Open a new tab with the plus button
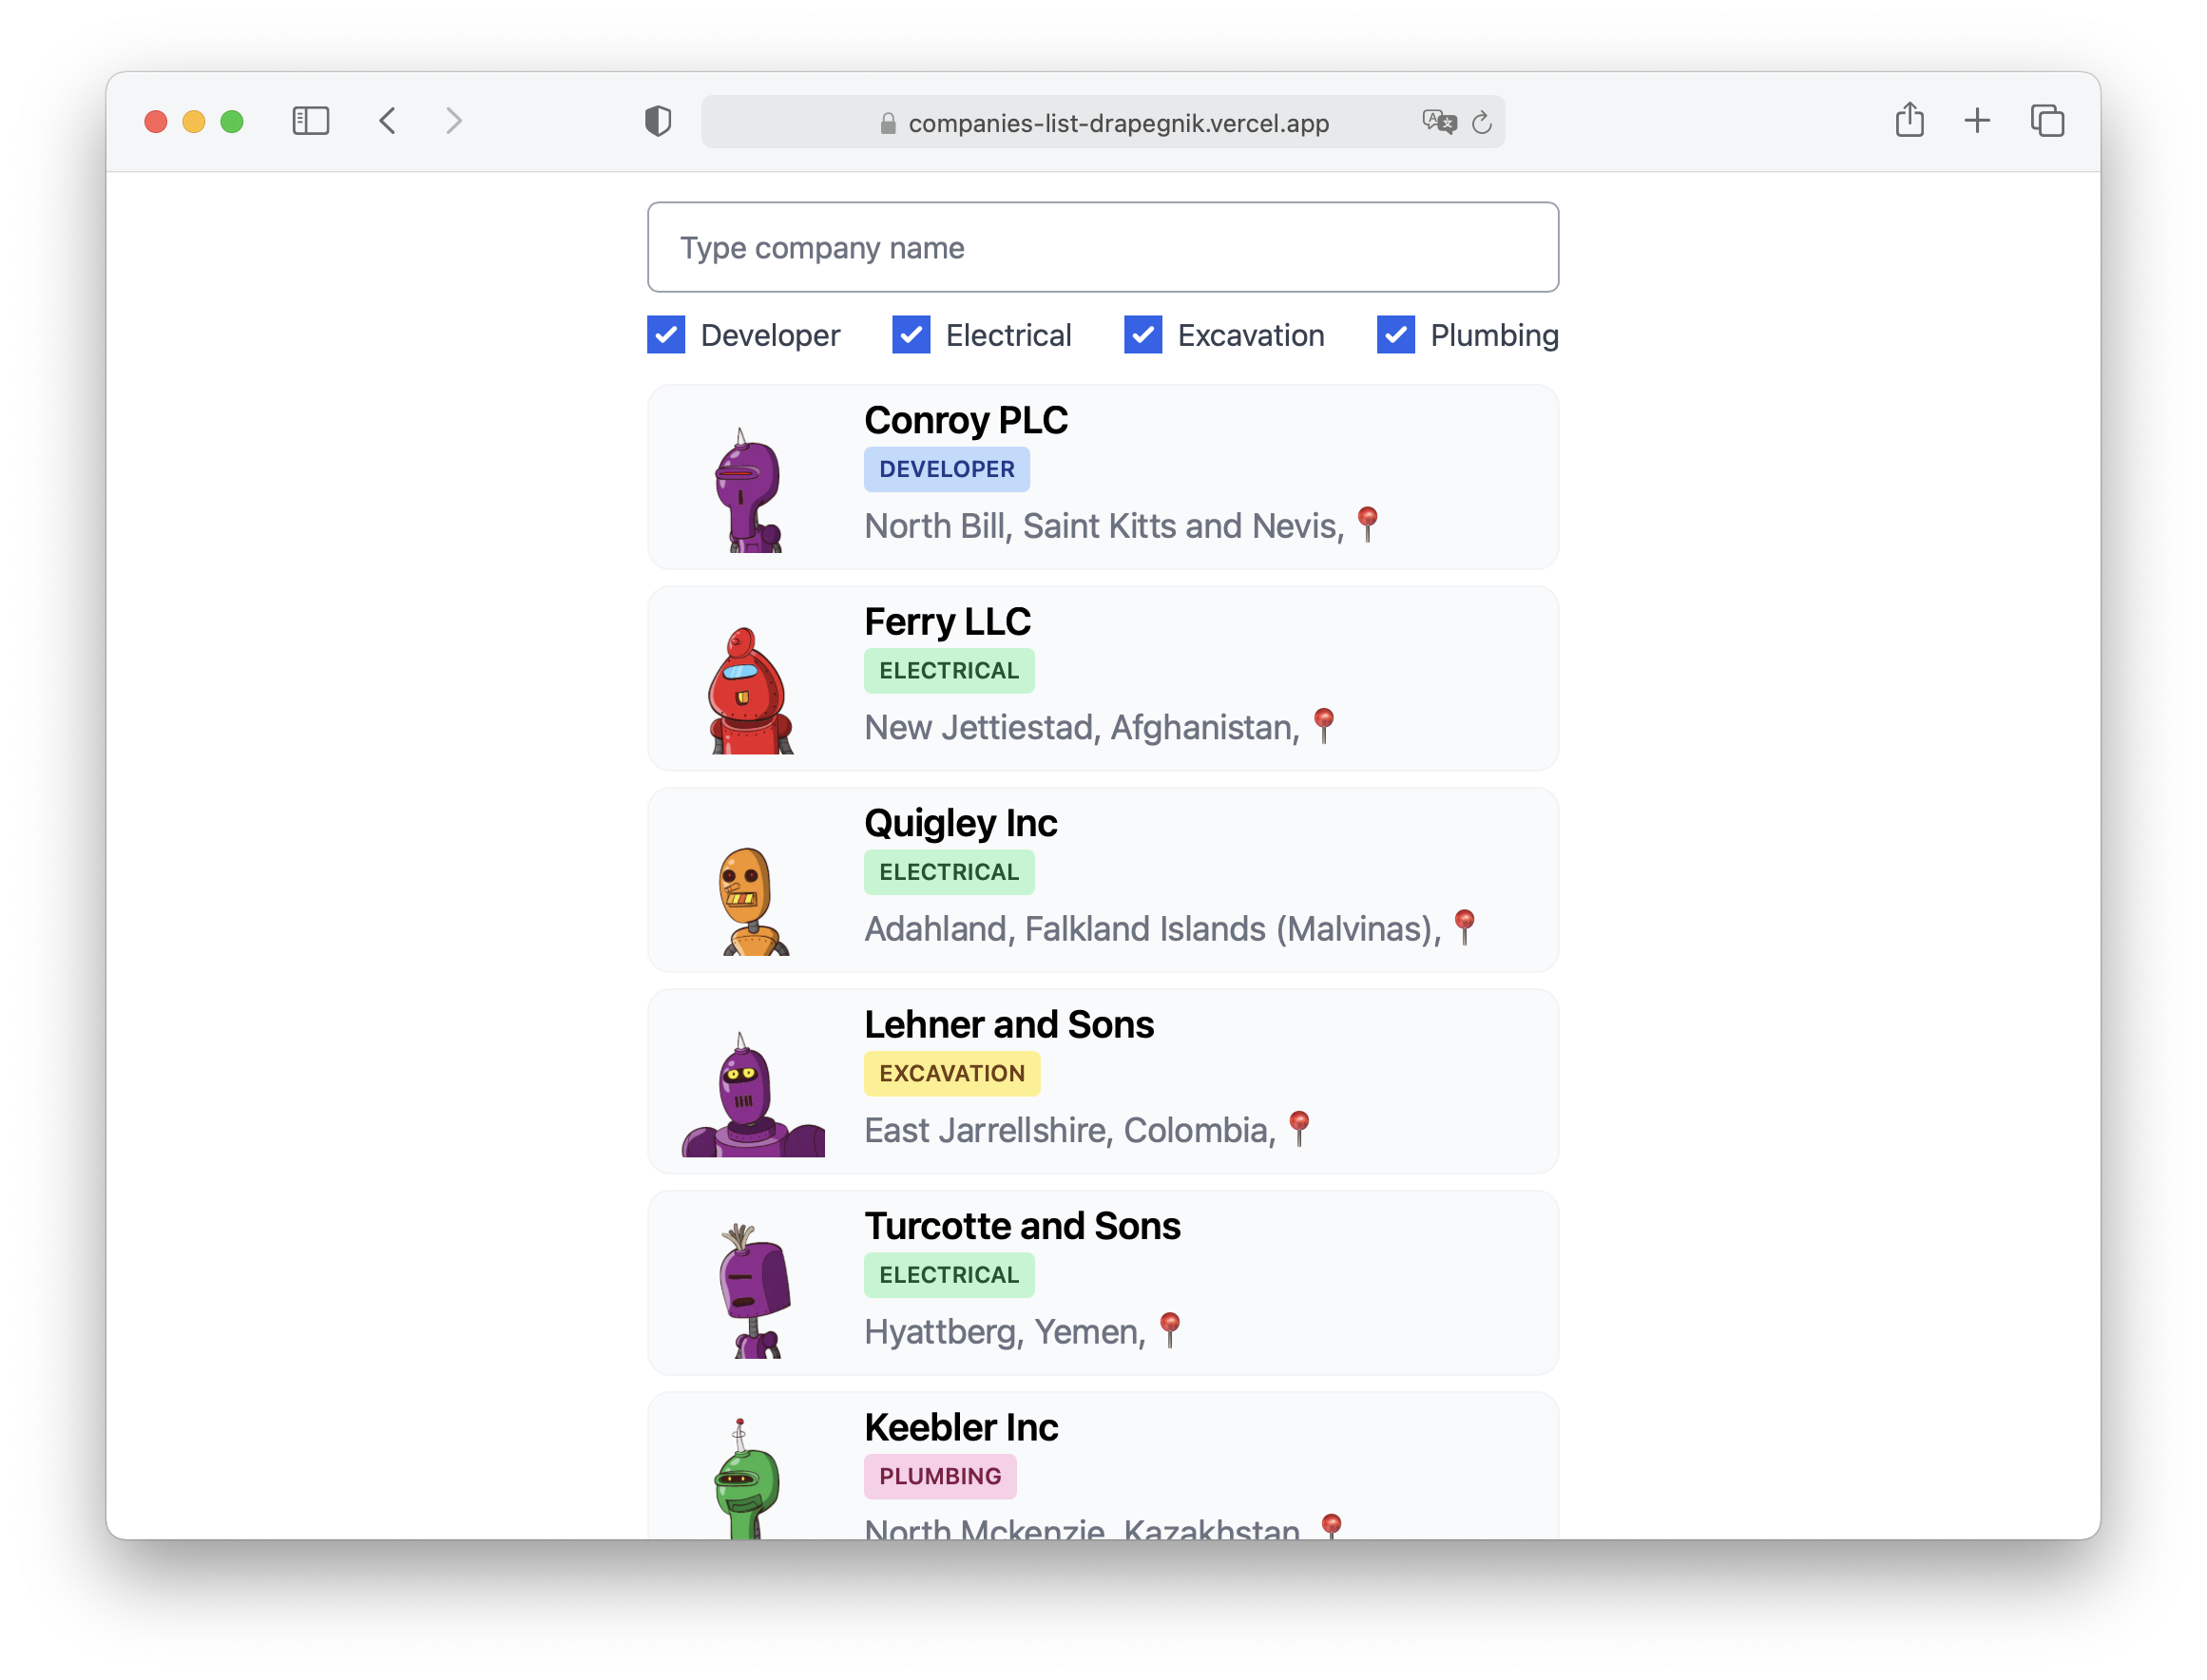 tap(1977, 120)
